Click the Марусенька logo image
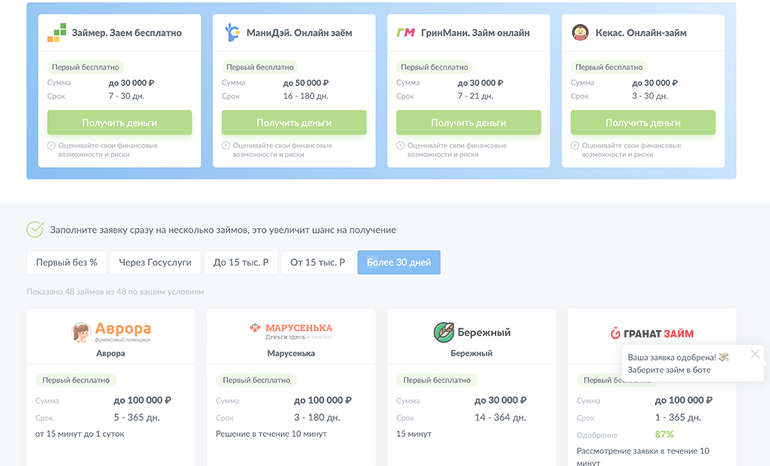770x466 pixels. coord(291,331)
